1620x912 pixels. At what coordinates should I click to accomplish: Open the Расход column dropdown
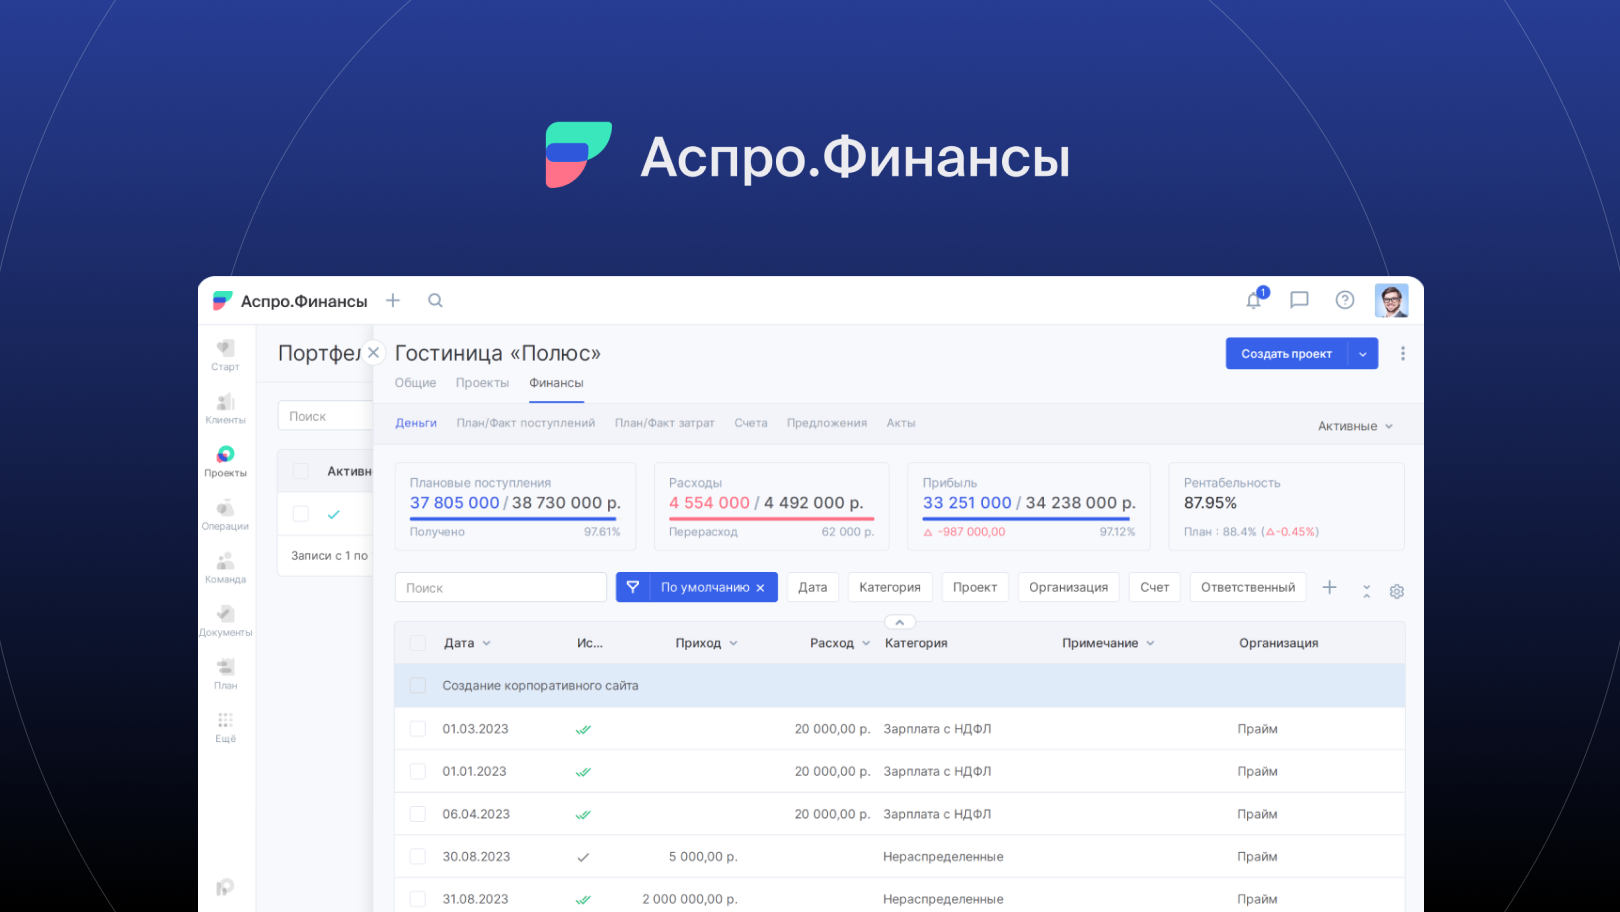click(x=866, y=643)
